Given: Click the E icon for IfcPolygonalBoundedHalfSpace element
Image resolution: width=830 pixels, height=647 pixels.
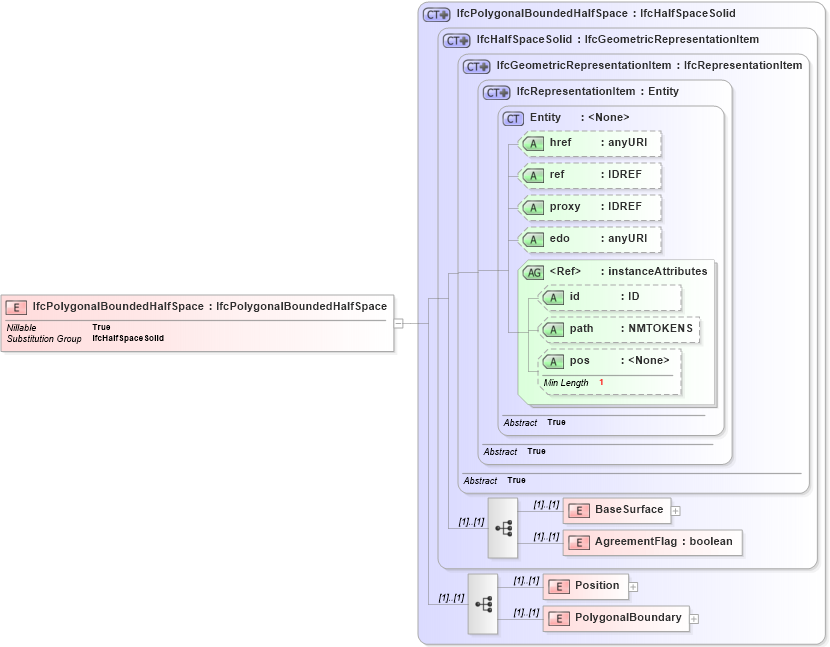Looking at the screenshot, I should pyautogui.click(x=16, y=306).
